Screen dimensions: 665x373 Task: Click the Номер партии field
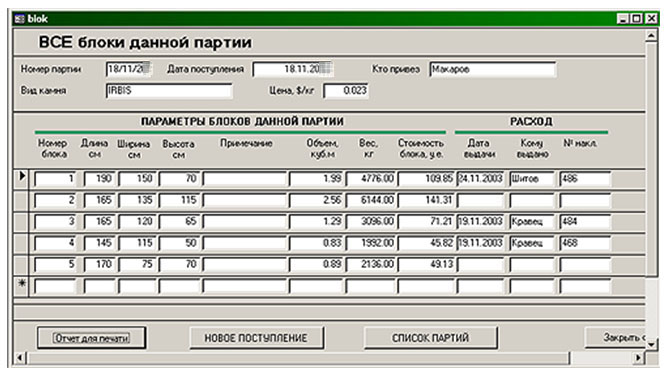[x=129, y=69]
